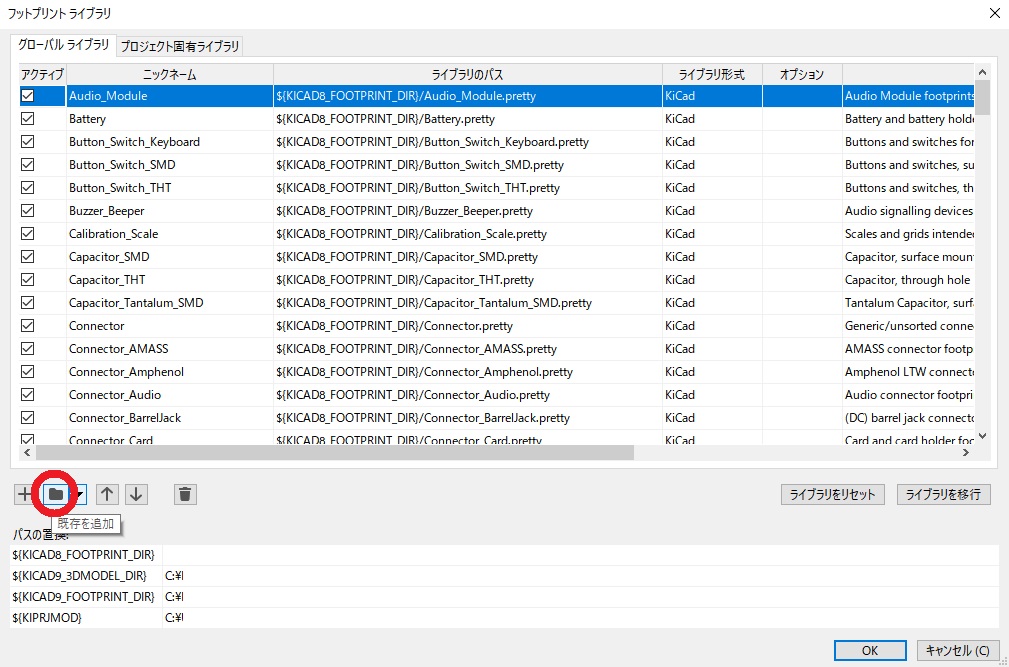The image size is (1009, 667).
Task: Switch to プロジェクト固有ライブラリ tab
Action: 180,46
